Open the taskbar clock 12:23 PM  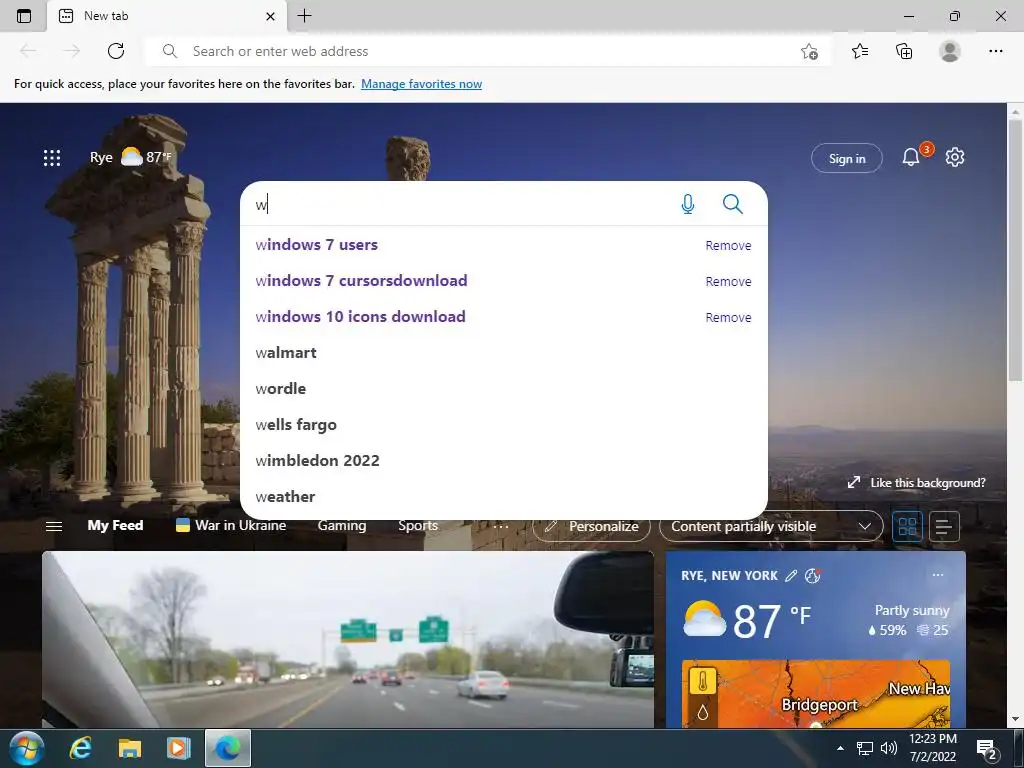pos(933,748)
